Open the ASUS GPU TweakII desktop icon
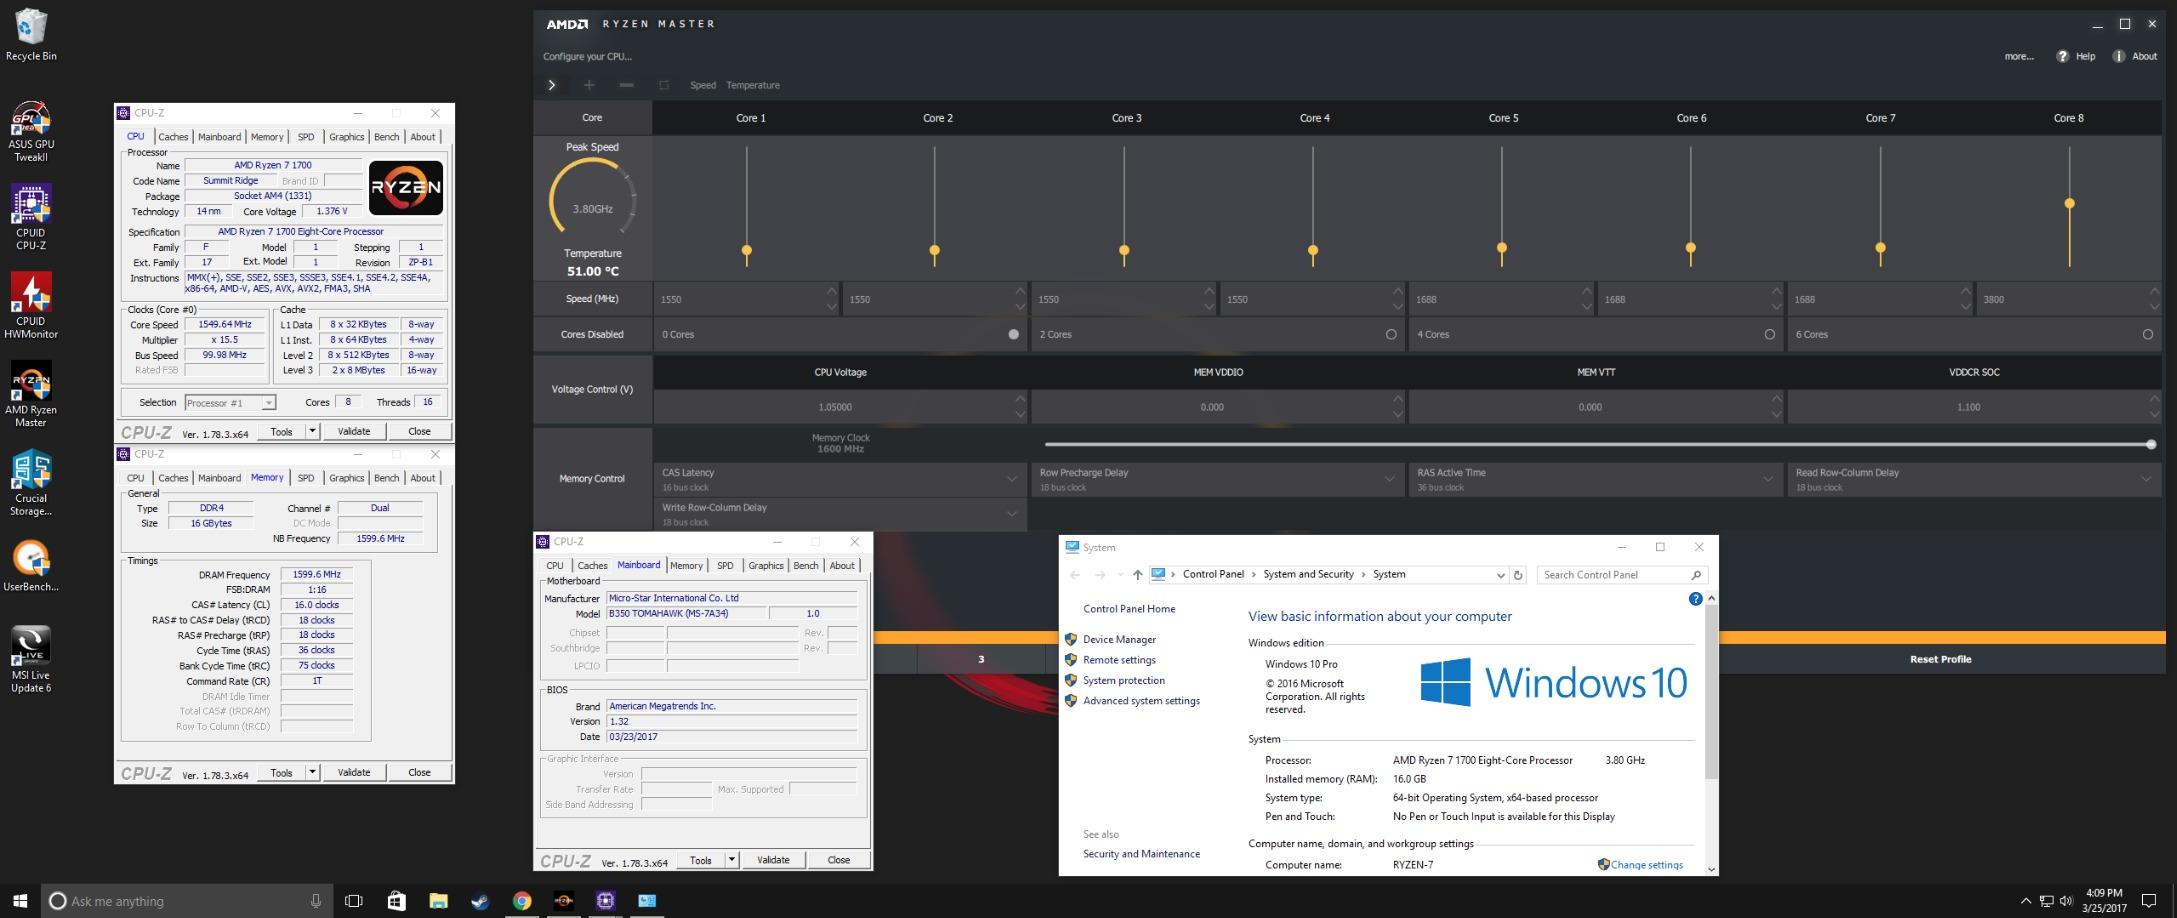 point(31,131)
